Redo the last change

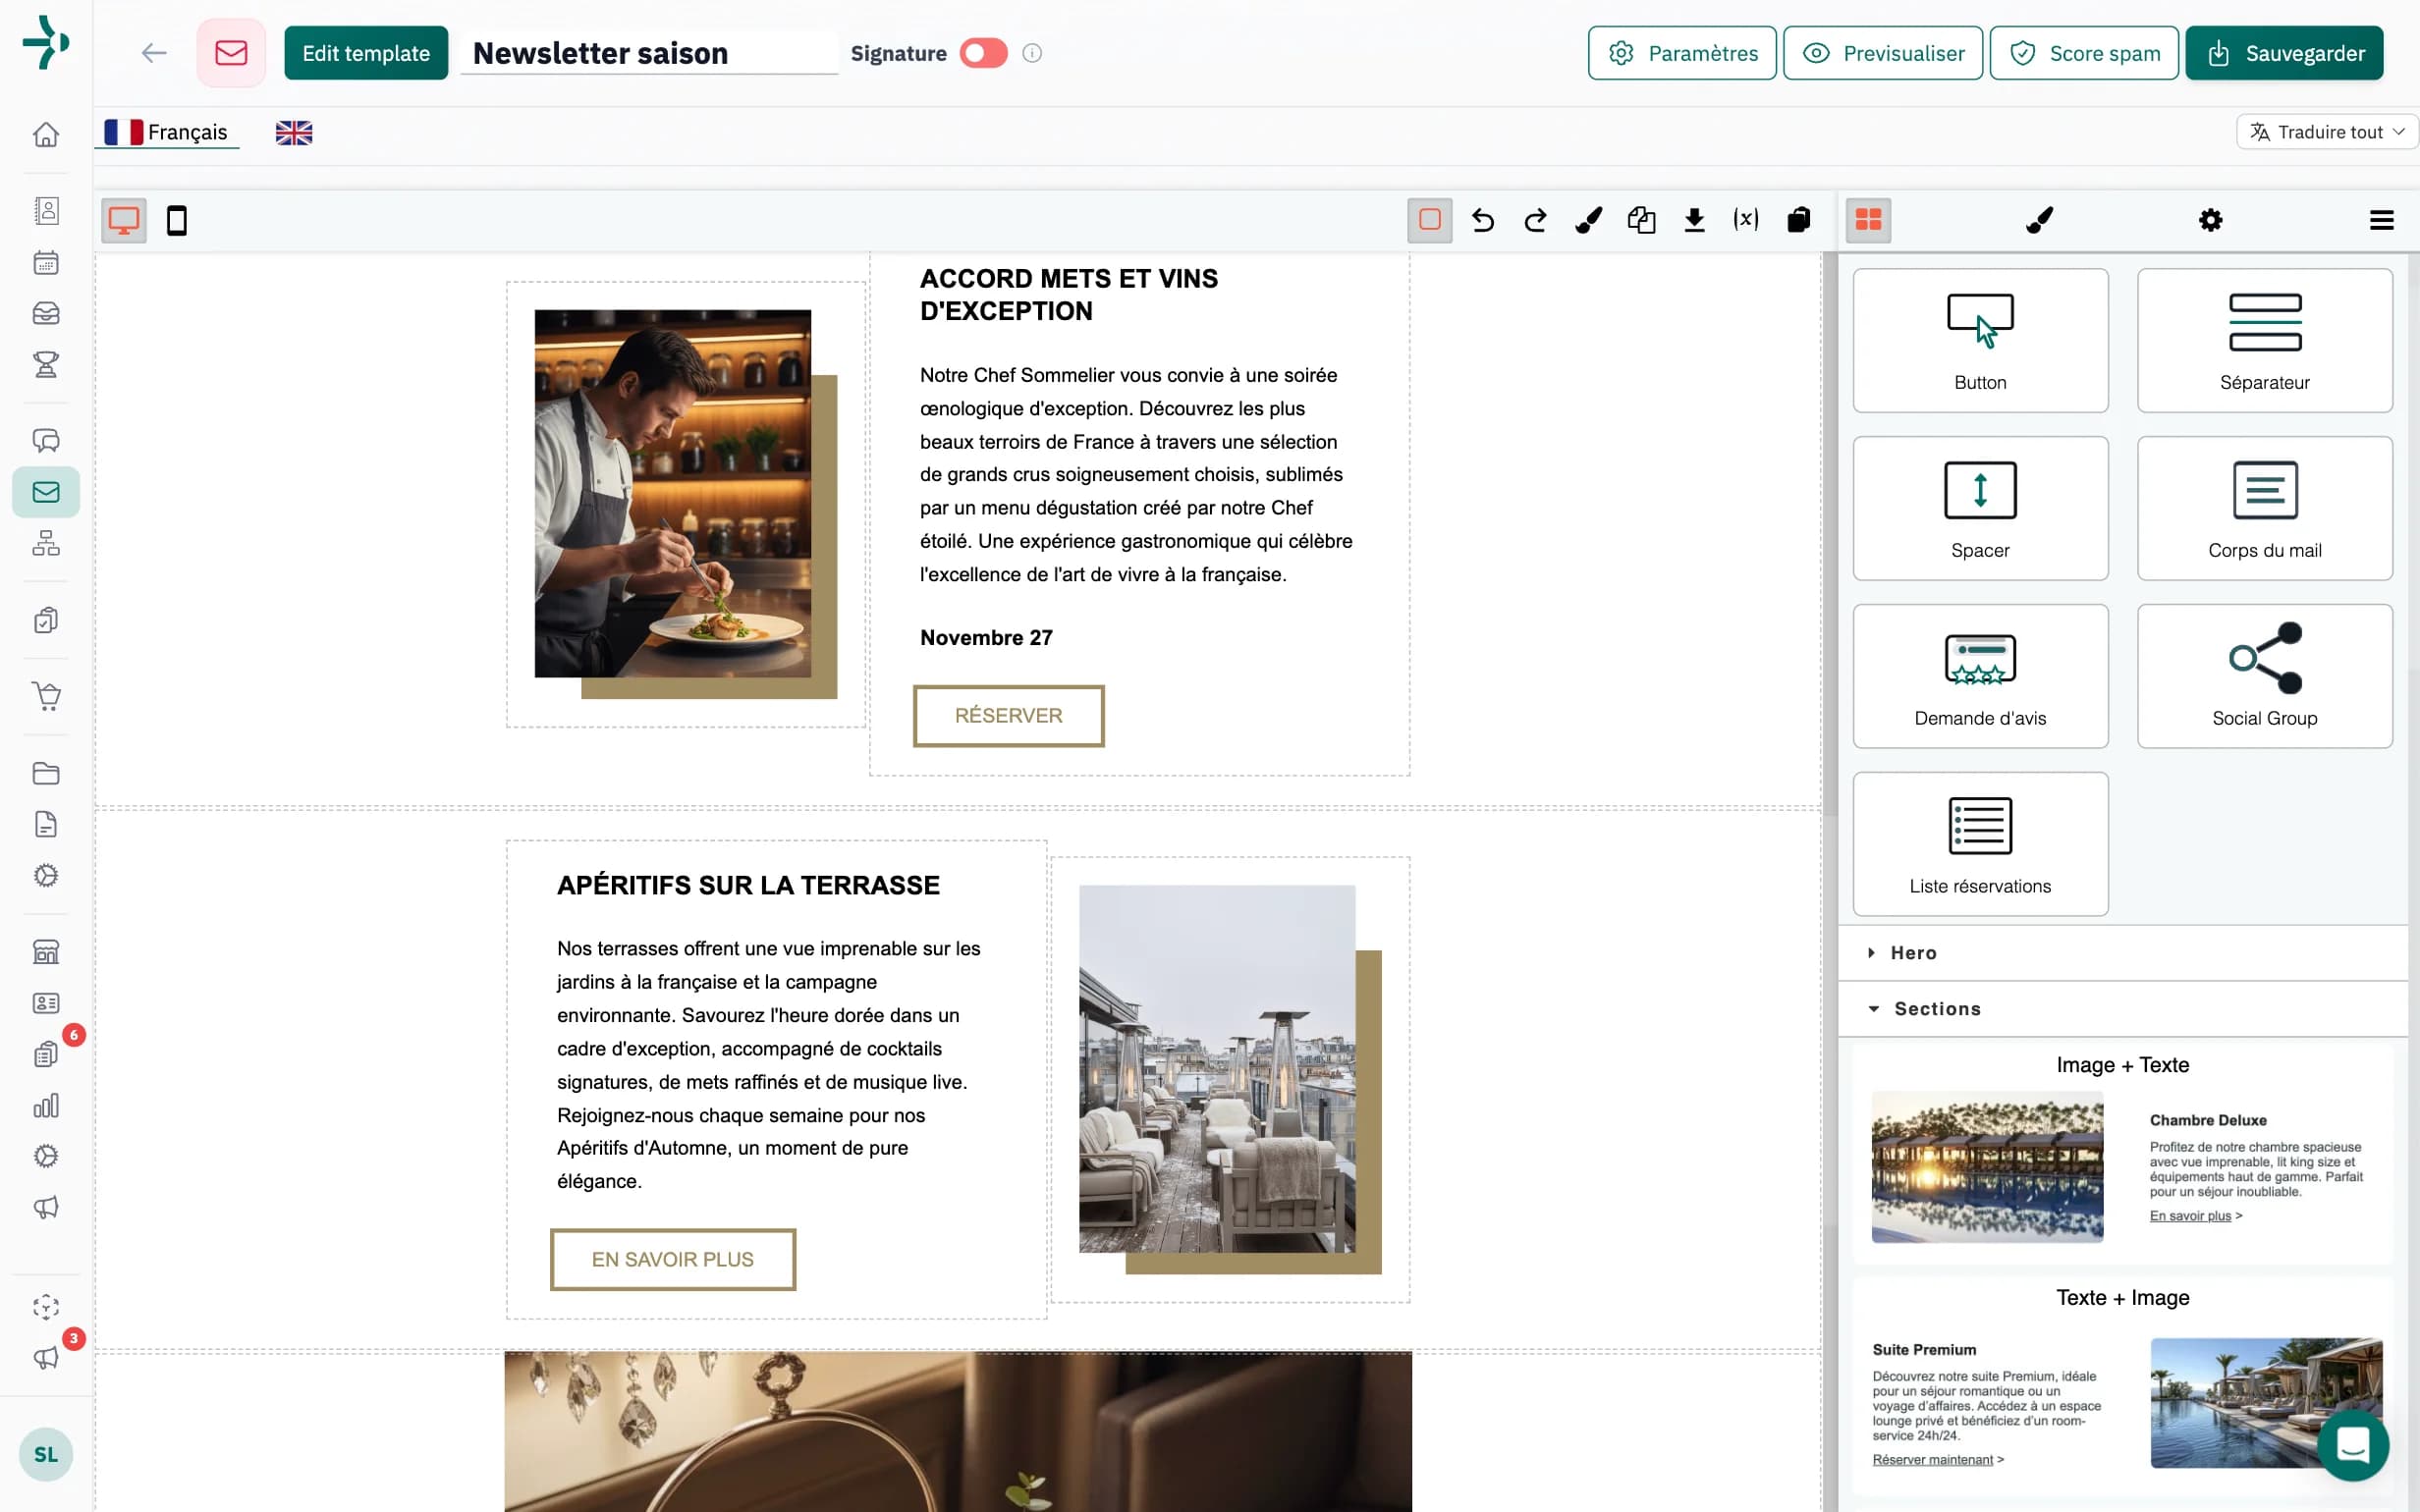(1536, 220)
